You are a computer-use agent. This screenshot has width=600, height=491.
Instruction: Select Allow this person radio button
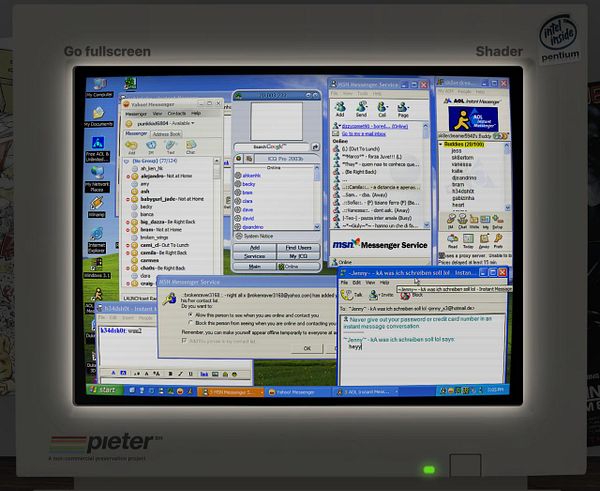(190, 315)
